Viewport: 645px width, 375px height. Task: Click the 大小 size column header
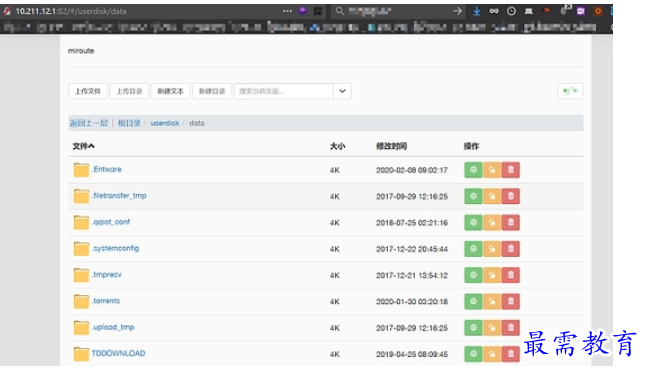[x=337, y=146]
